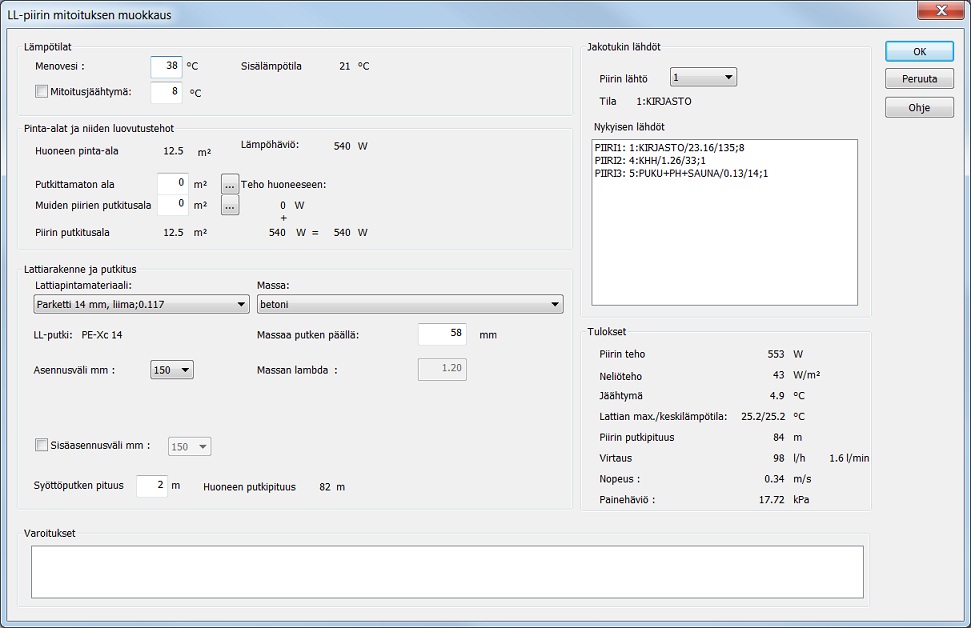Screen dimensions: 971x628
Task: Click the LL-putki PE-Xc 14 text
Action: tap(102, 335)
